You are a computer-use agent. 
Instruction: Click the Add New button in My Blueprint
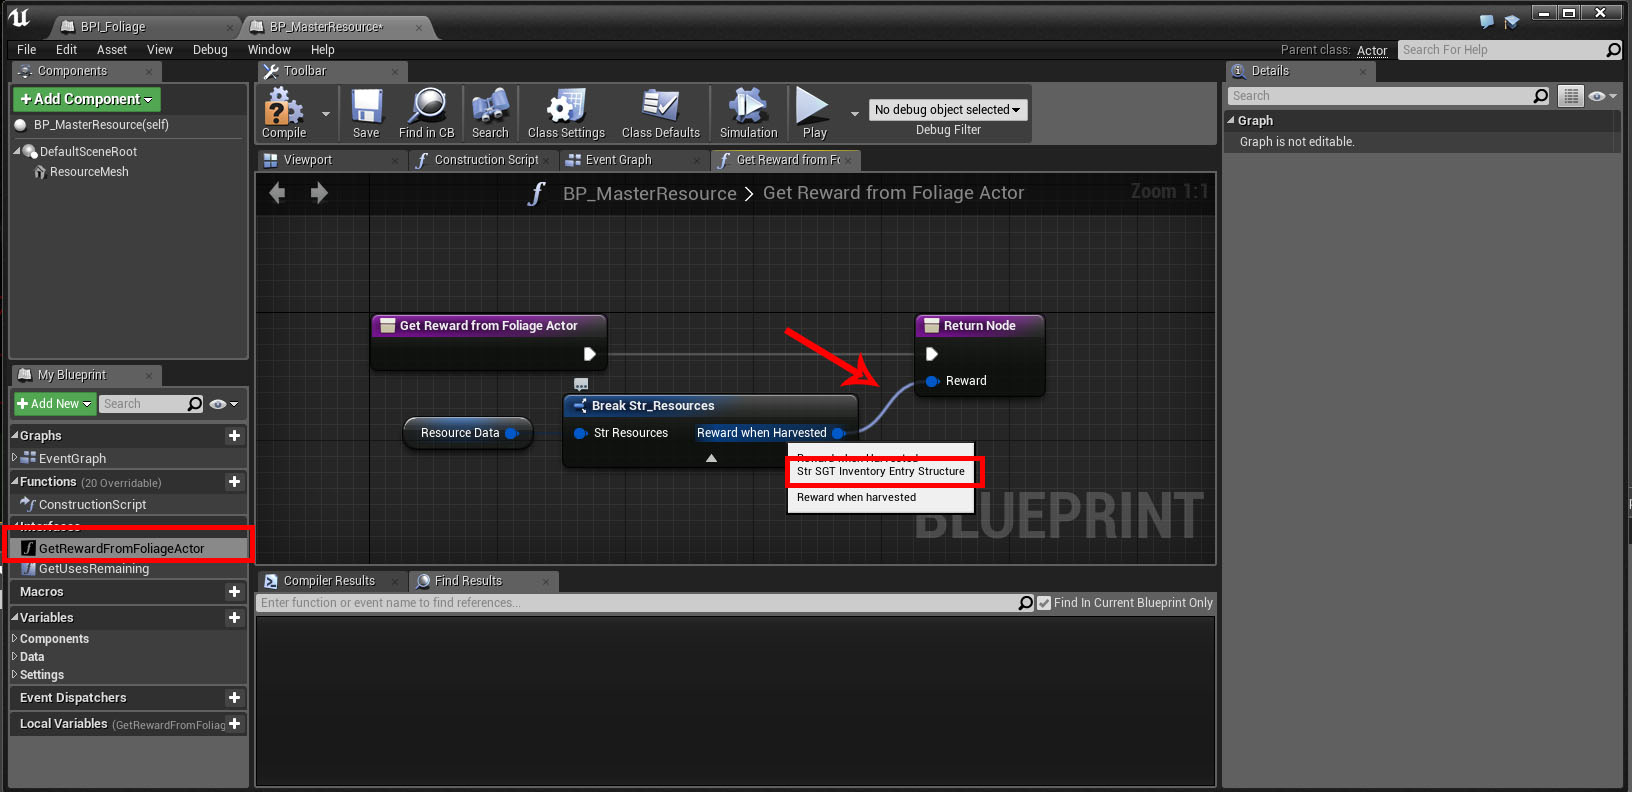[54, 404]
